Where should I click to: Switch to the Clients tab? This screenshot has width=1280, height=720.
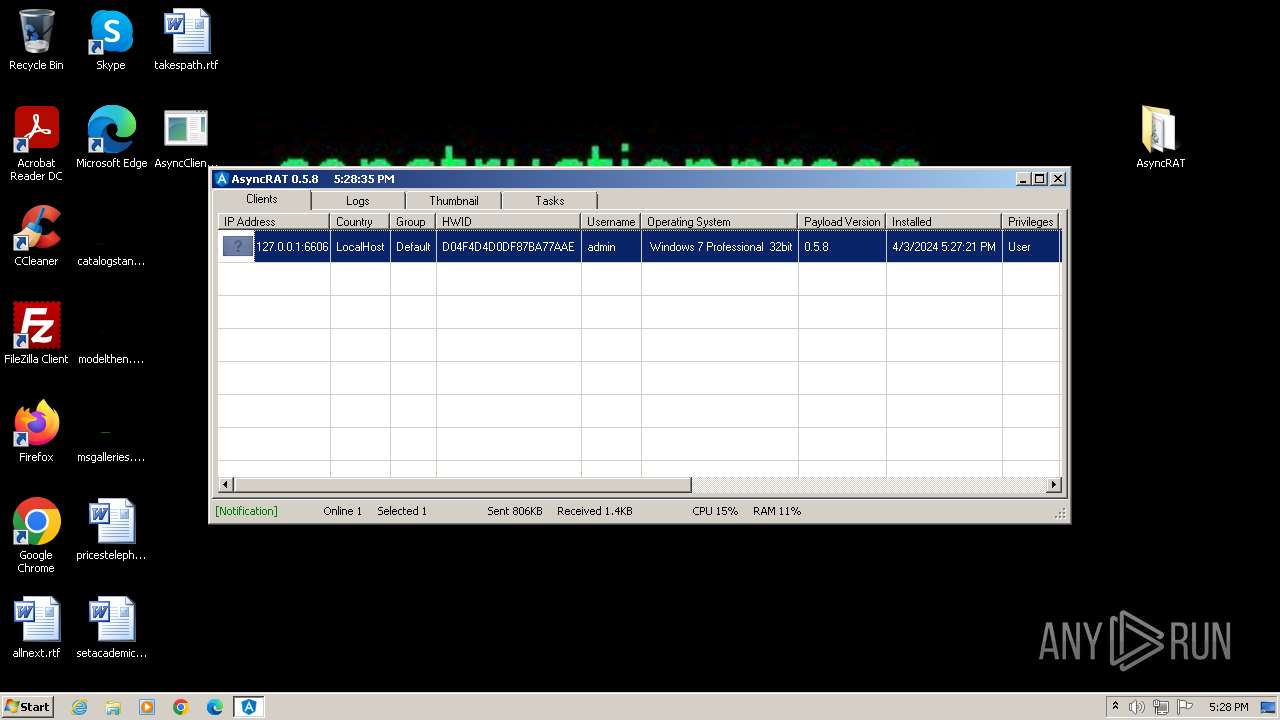262,199
